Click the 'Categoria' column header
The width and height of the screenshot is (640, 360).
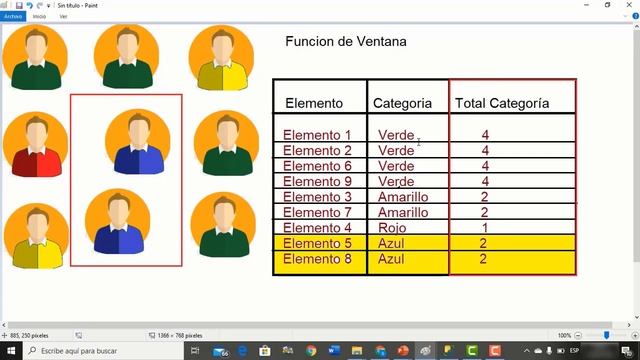pyautogui.click(x=402, y=103)
